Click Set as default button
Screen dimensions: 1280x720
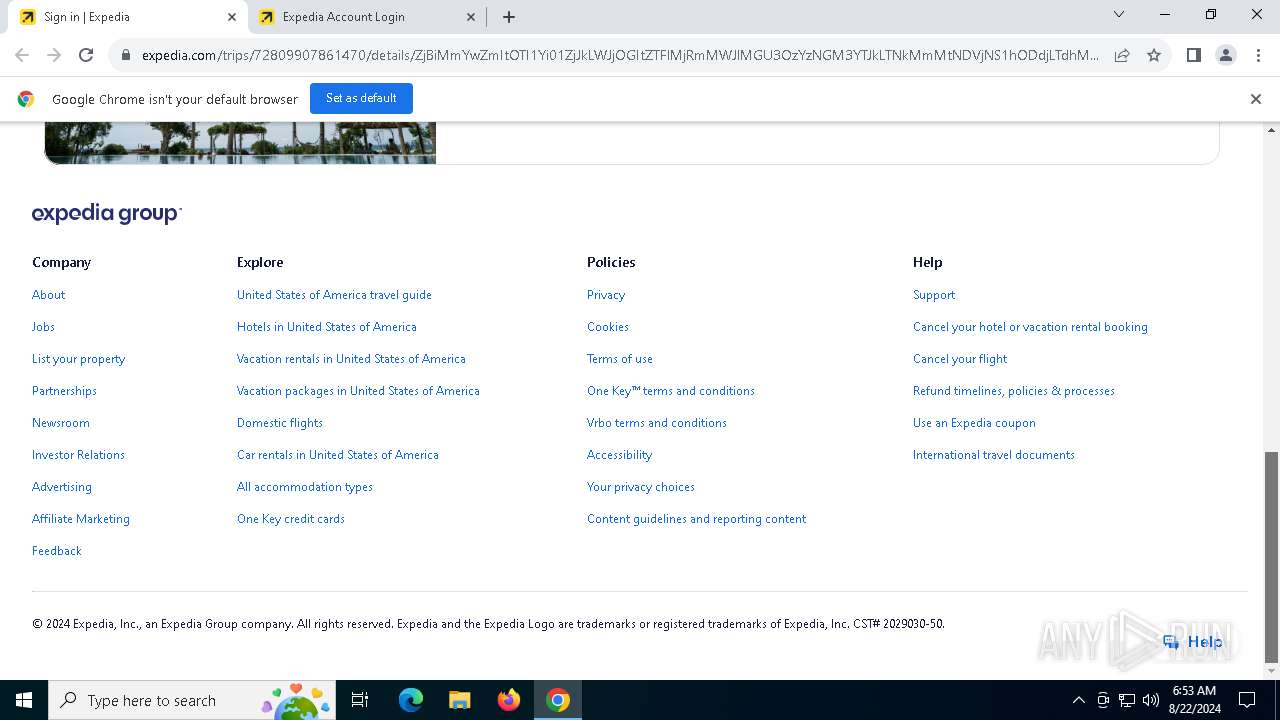click(x=361, y=98)
